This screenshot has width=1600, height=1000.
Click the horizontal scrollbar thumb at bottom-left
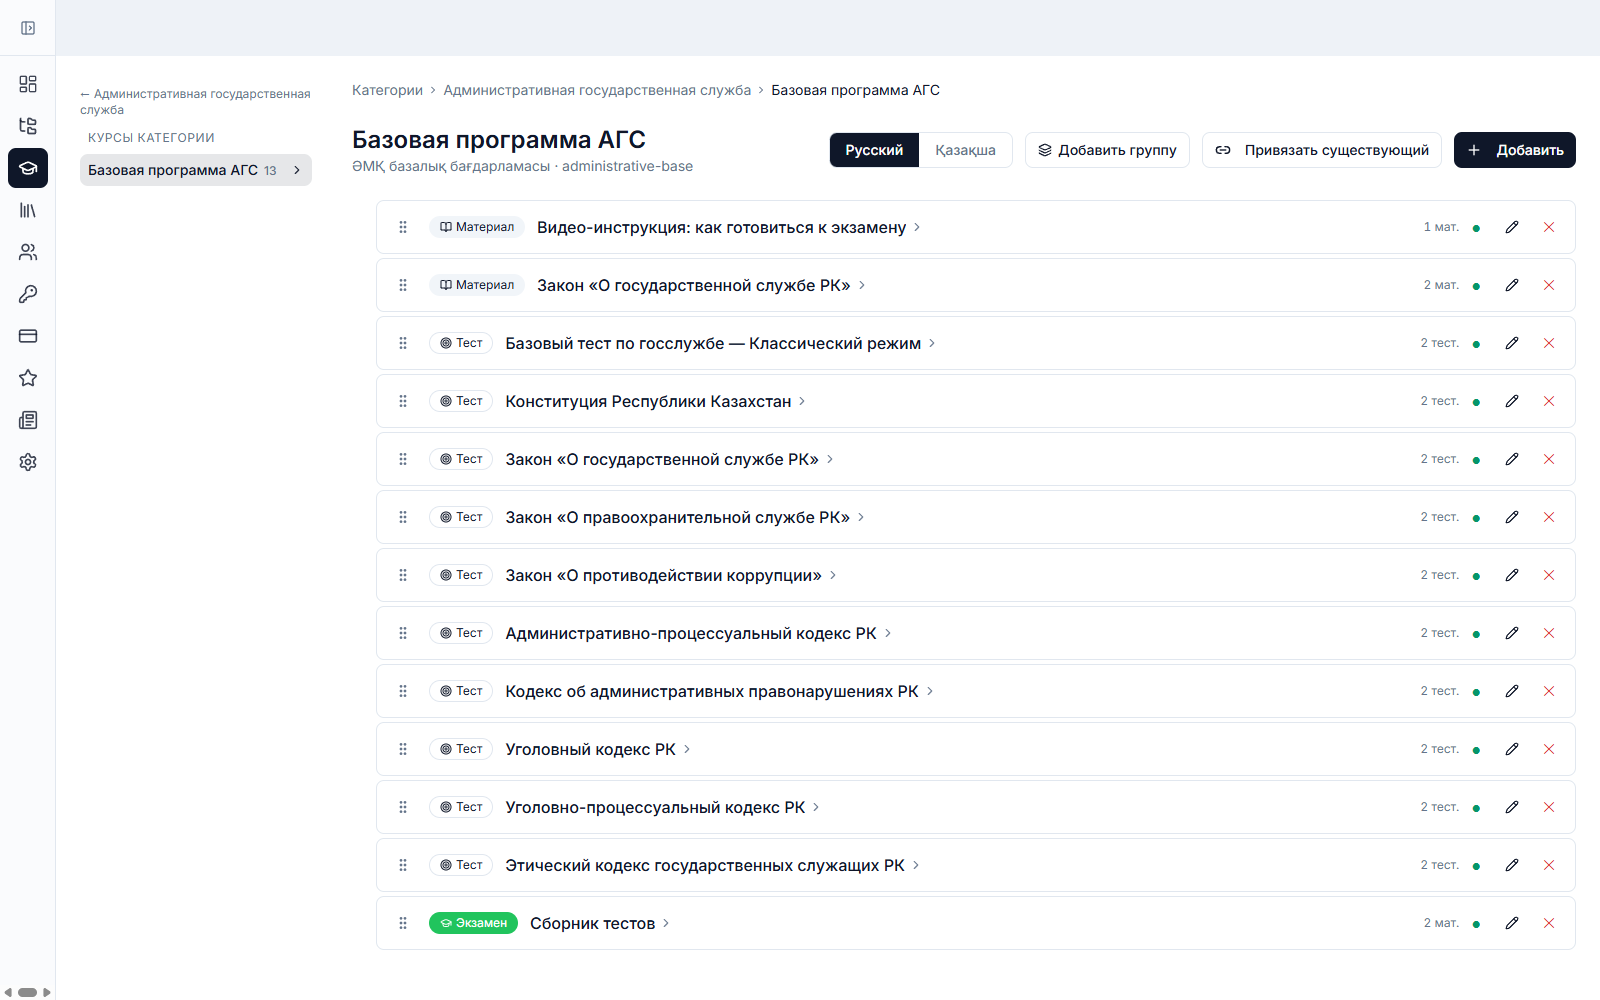pyautogui.click(x=28, y=992)
